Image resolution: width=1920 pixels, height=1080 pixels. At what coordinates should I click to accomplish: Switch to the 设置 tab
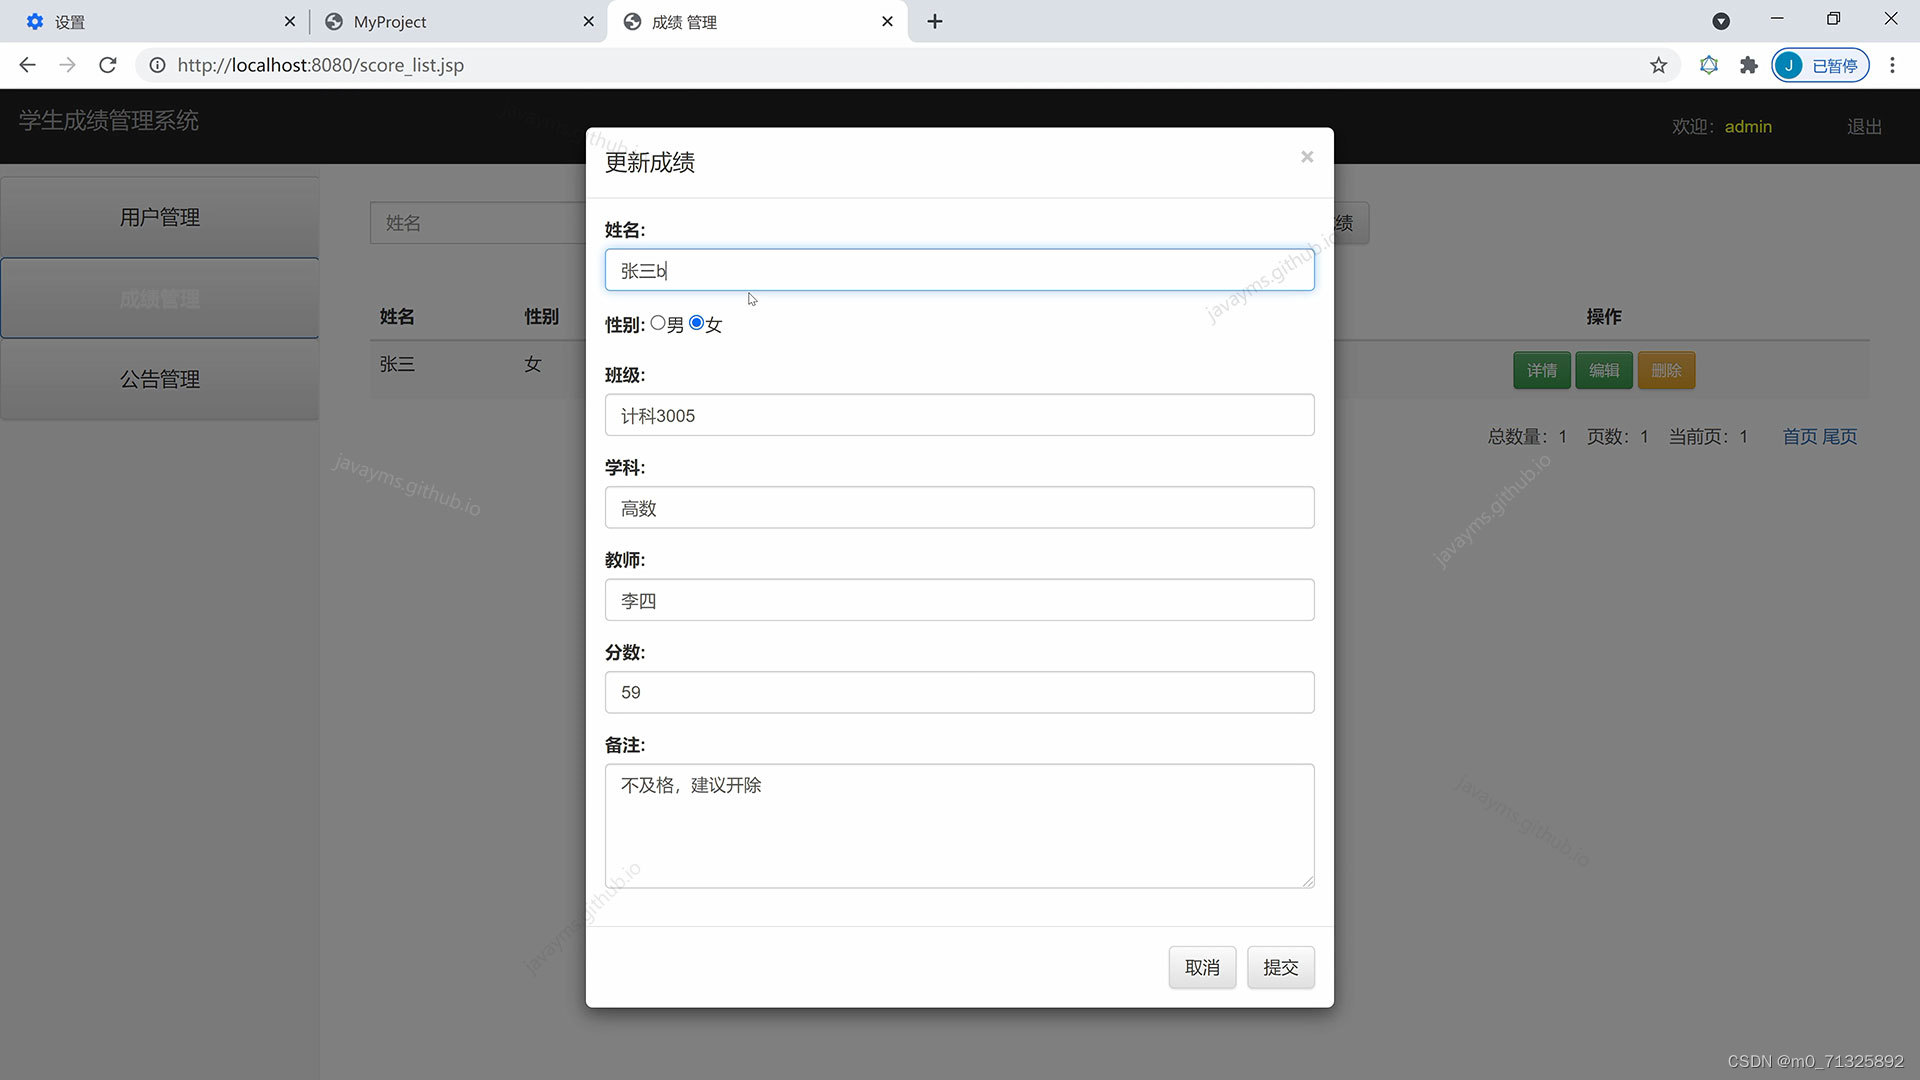coord(160,21)
